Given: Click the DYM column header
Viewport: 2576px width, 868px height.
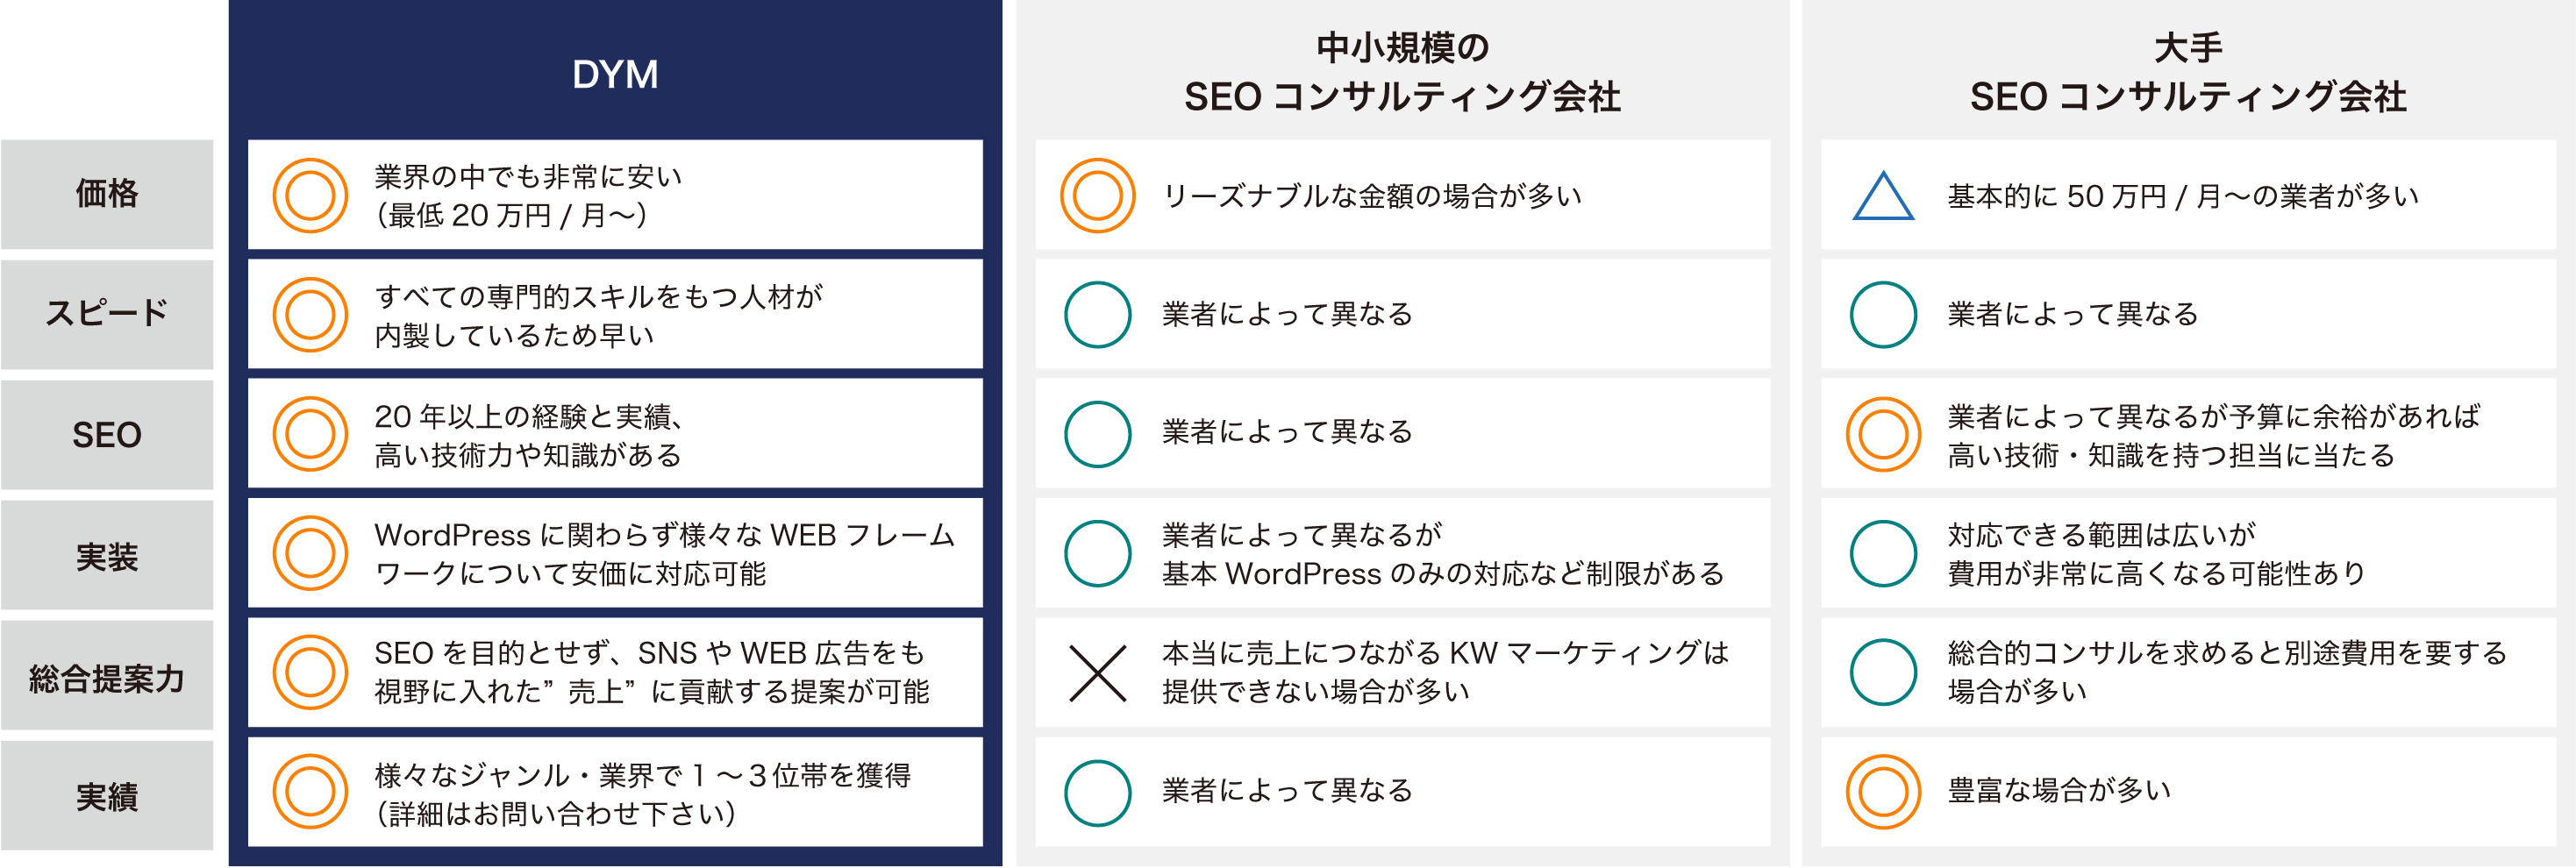Looking at the screenshot, I should pyautogui.click(x=615, y=74).
